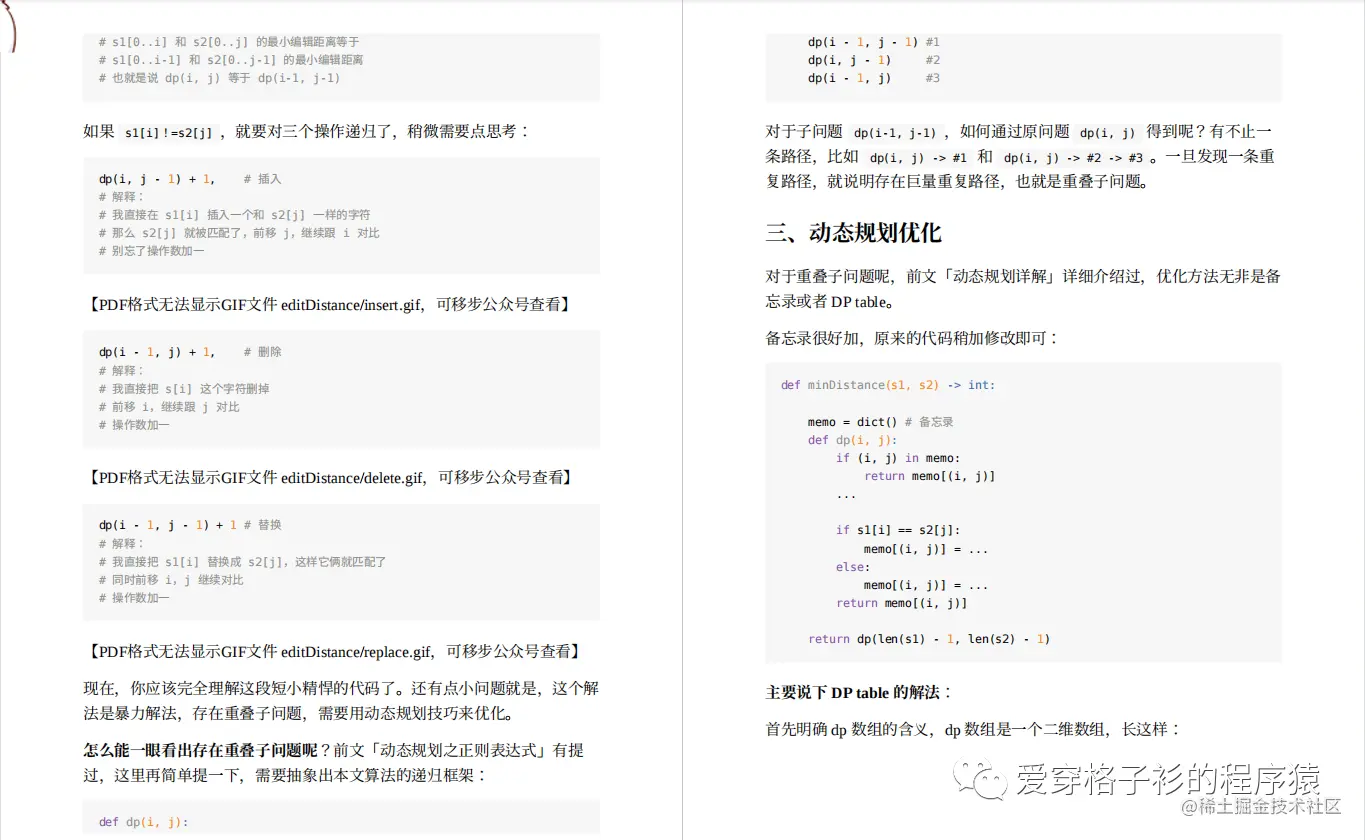The image size is (1365, 840).
Task: Click code line 'dp(i - 1, j) #3'
Action: [873, 78]
